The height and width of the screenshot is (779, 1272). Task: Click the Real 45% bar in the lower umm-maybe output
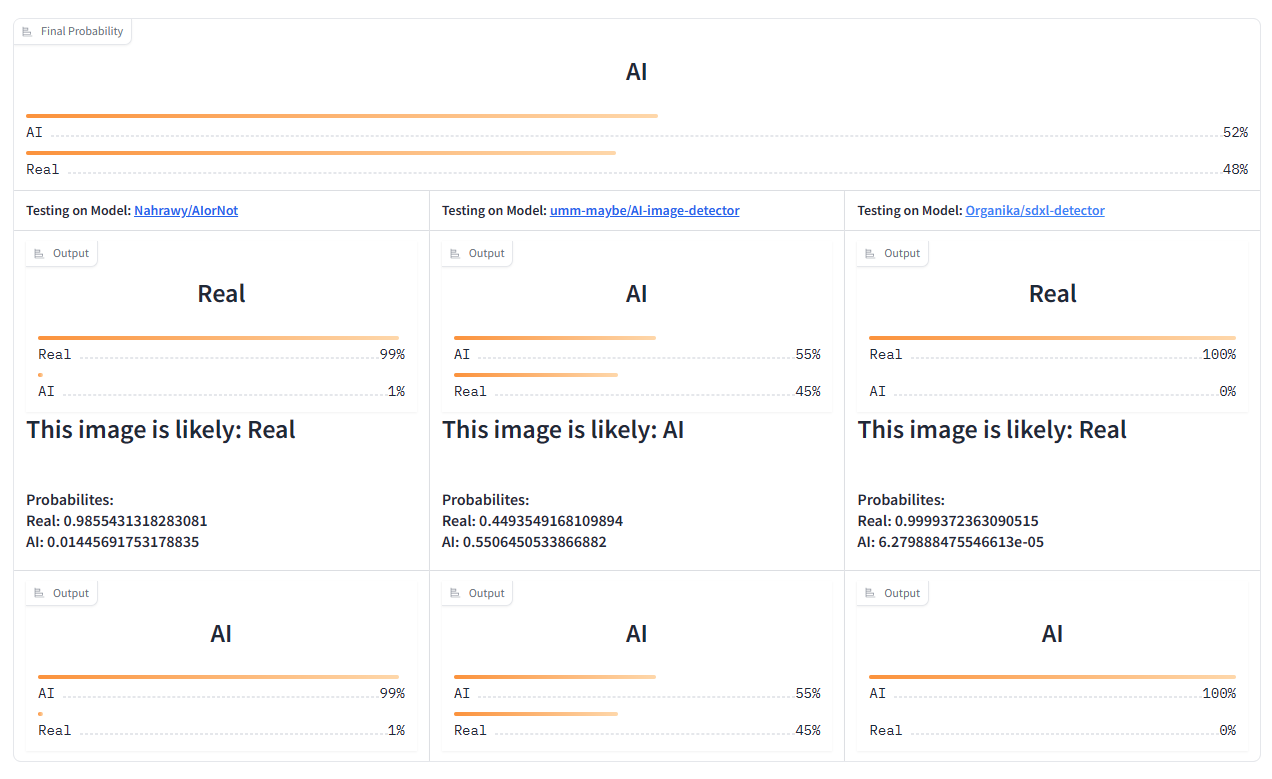click(x=536, y=714)
